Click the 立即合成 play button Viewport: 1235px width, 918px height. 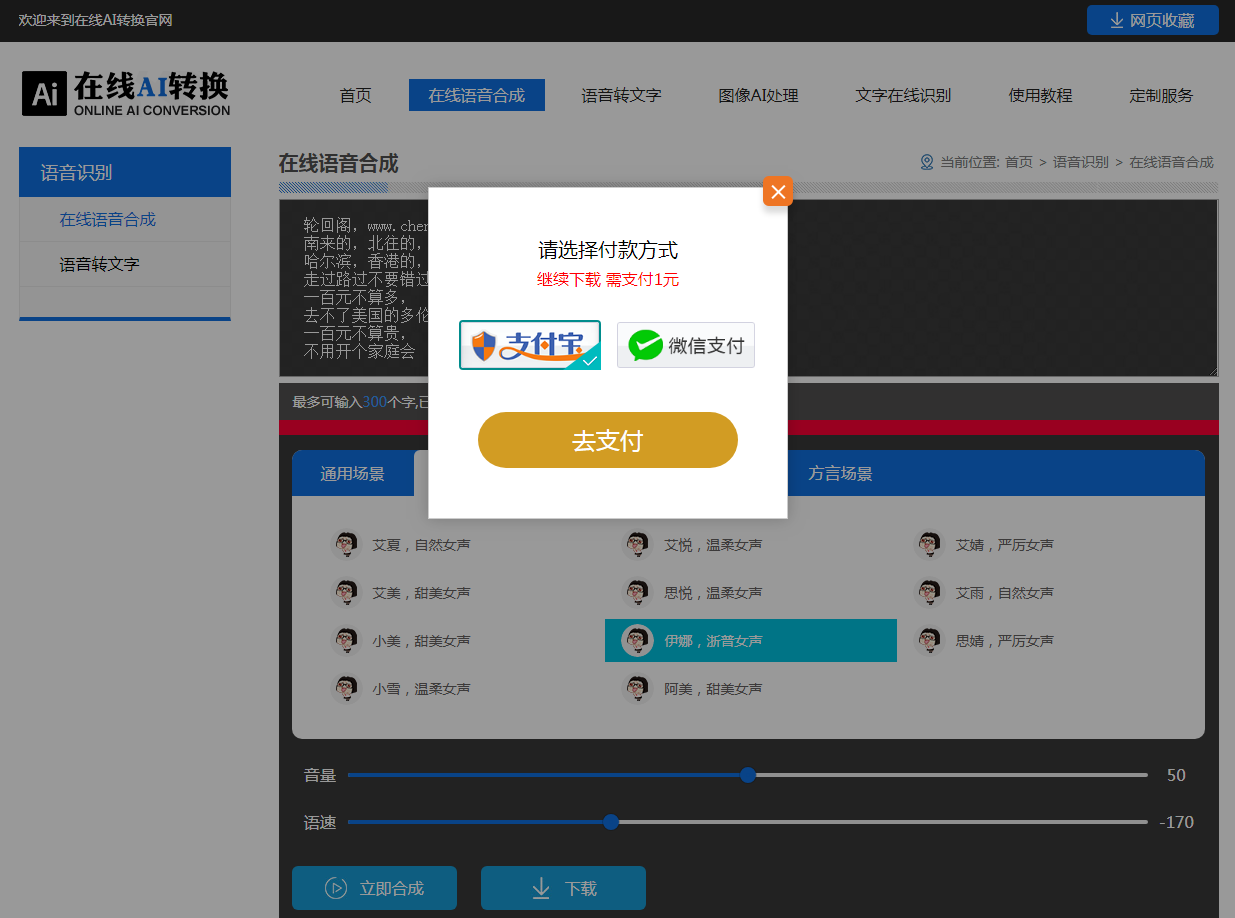pyautogui.click(x=374, y=888)
